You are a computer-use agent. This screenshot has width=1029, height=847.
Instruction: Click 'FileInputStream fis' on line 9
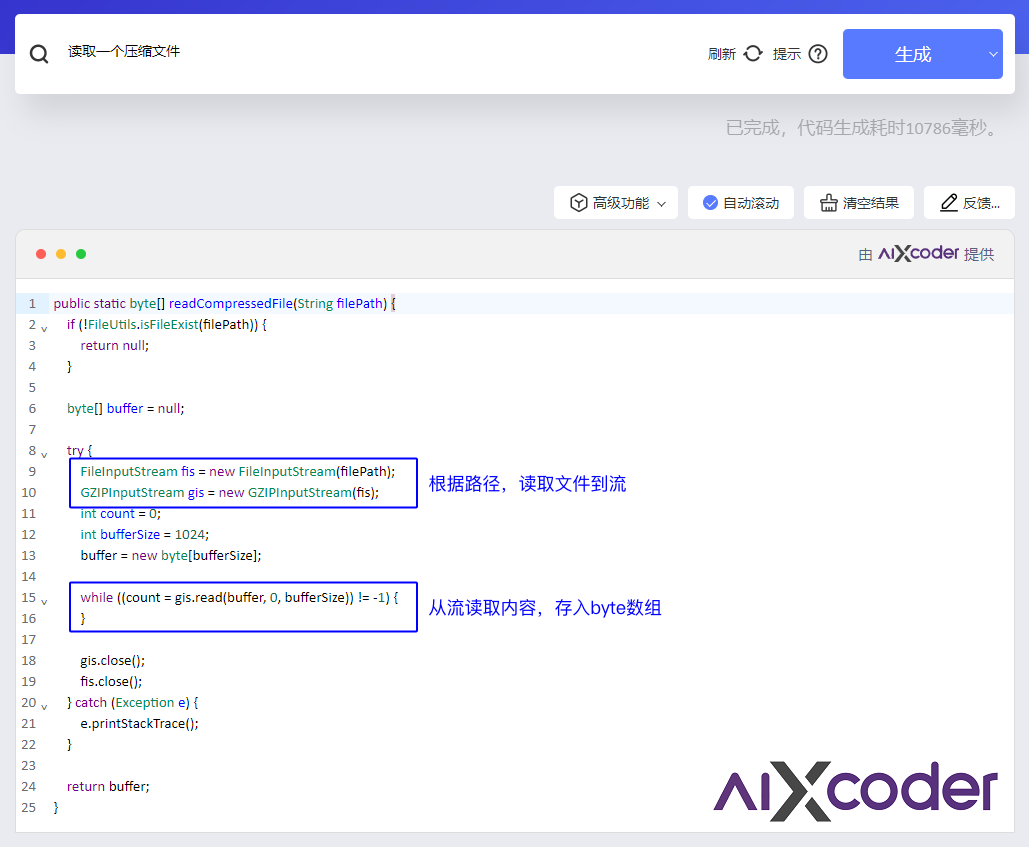point(137,471)
